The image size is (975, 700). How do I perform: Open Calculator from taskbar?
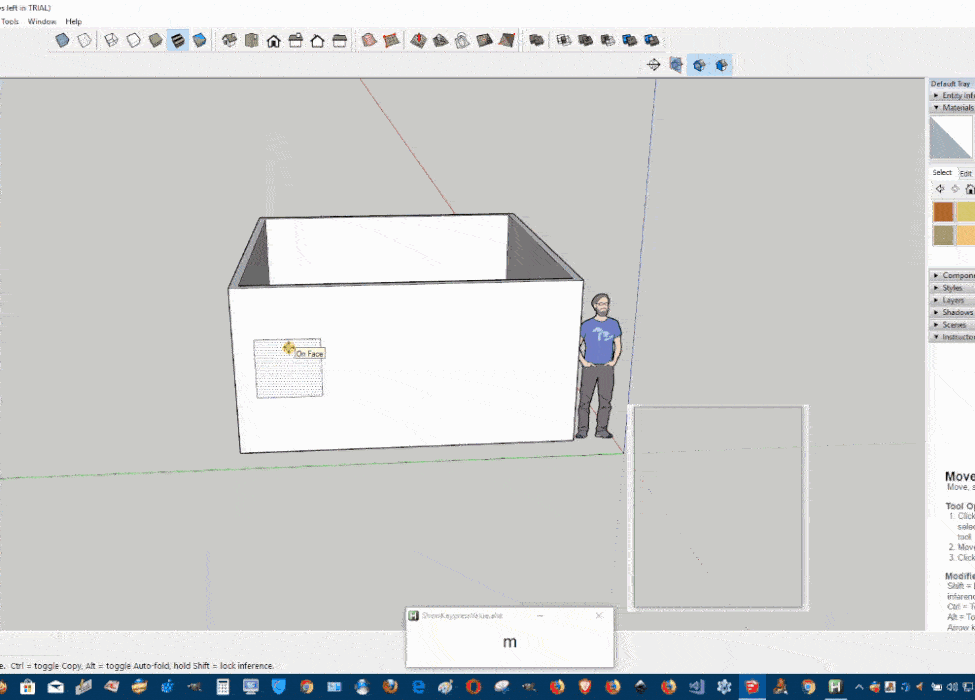pyautogui.click(x=223, y=687)
